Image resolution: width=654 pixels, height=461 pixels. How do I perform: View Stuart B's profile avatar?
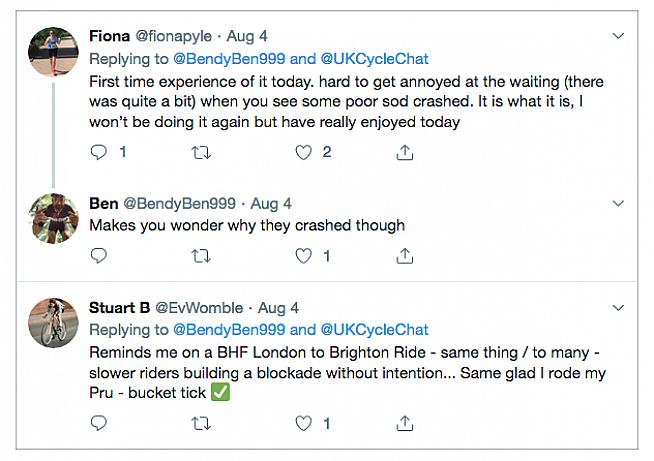coord(52,322)
